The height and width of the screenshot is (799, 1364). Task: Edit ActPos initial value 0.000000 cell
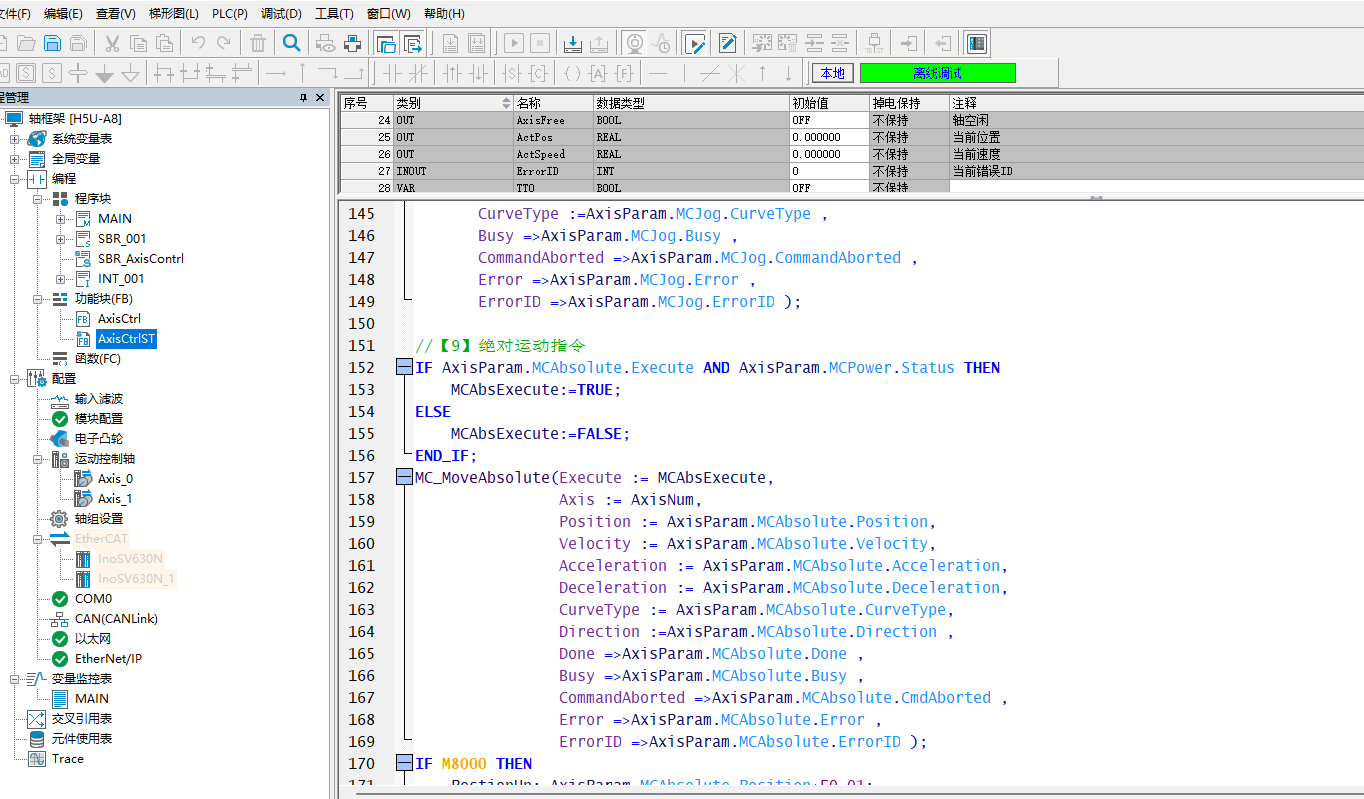pos(829,137)
